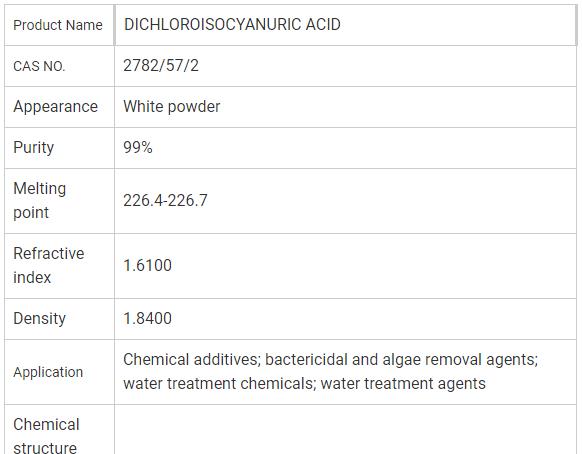Click the CAS NO. label
The height and width of the screenshot is (454, 582).
tap(39, 66)
